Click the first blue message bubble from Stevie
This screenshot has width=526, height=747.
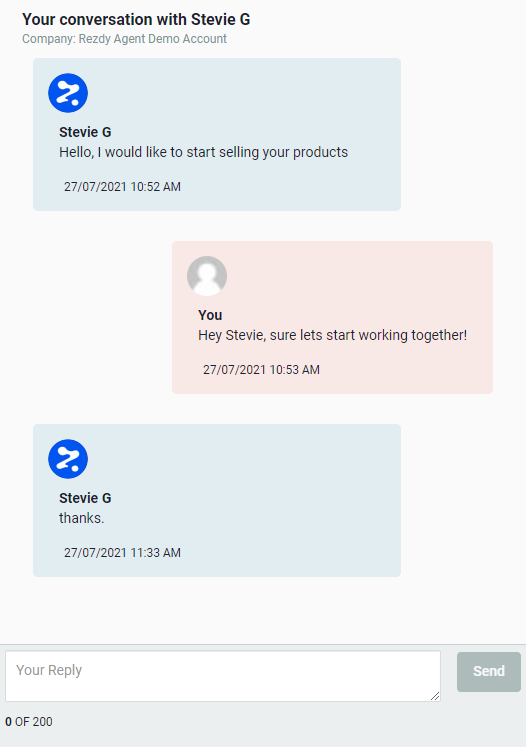[217, 134]
